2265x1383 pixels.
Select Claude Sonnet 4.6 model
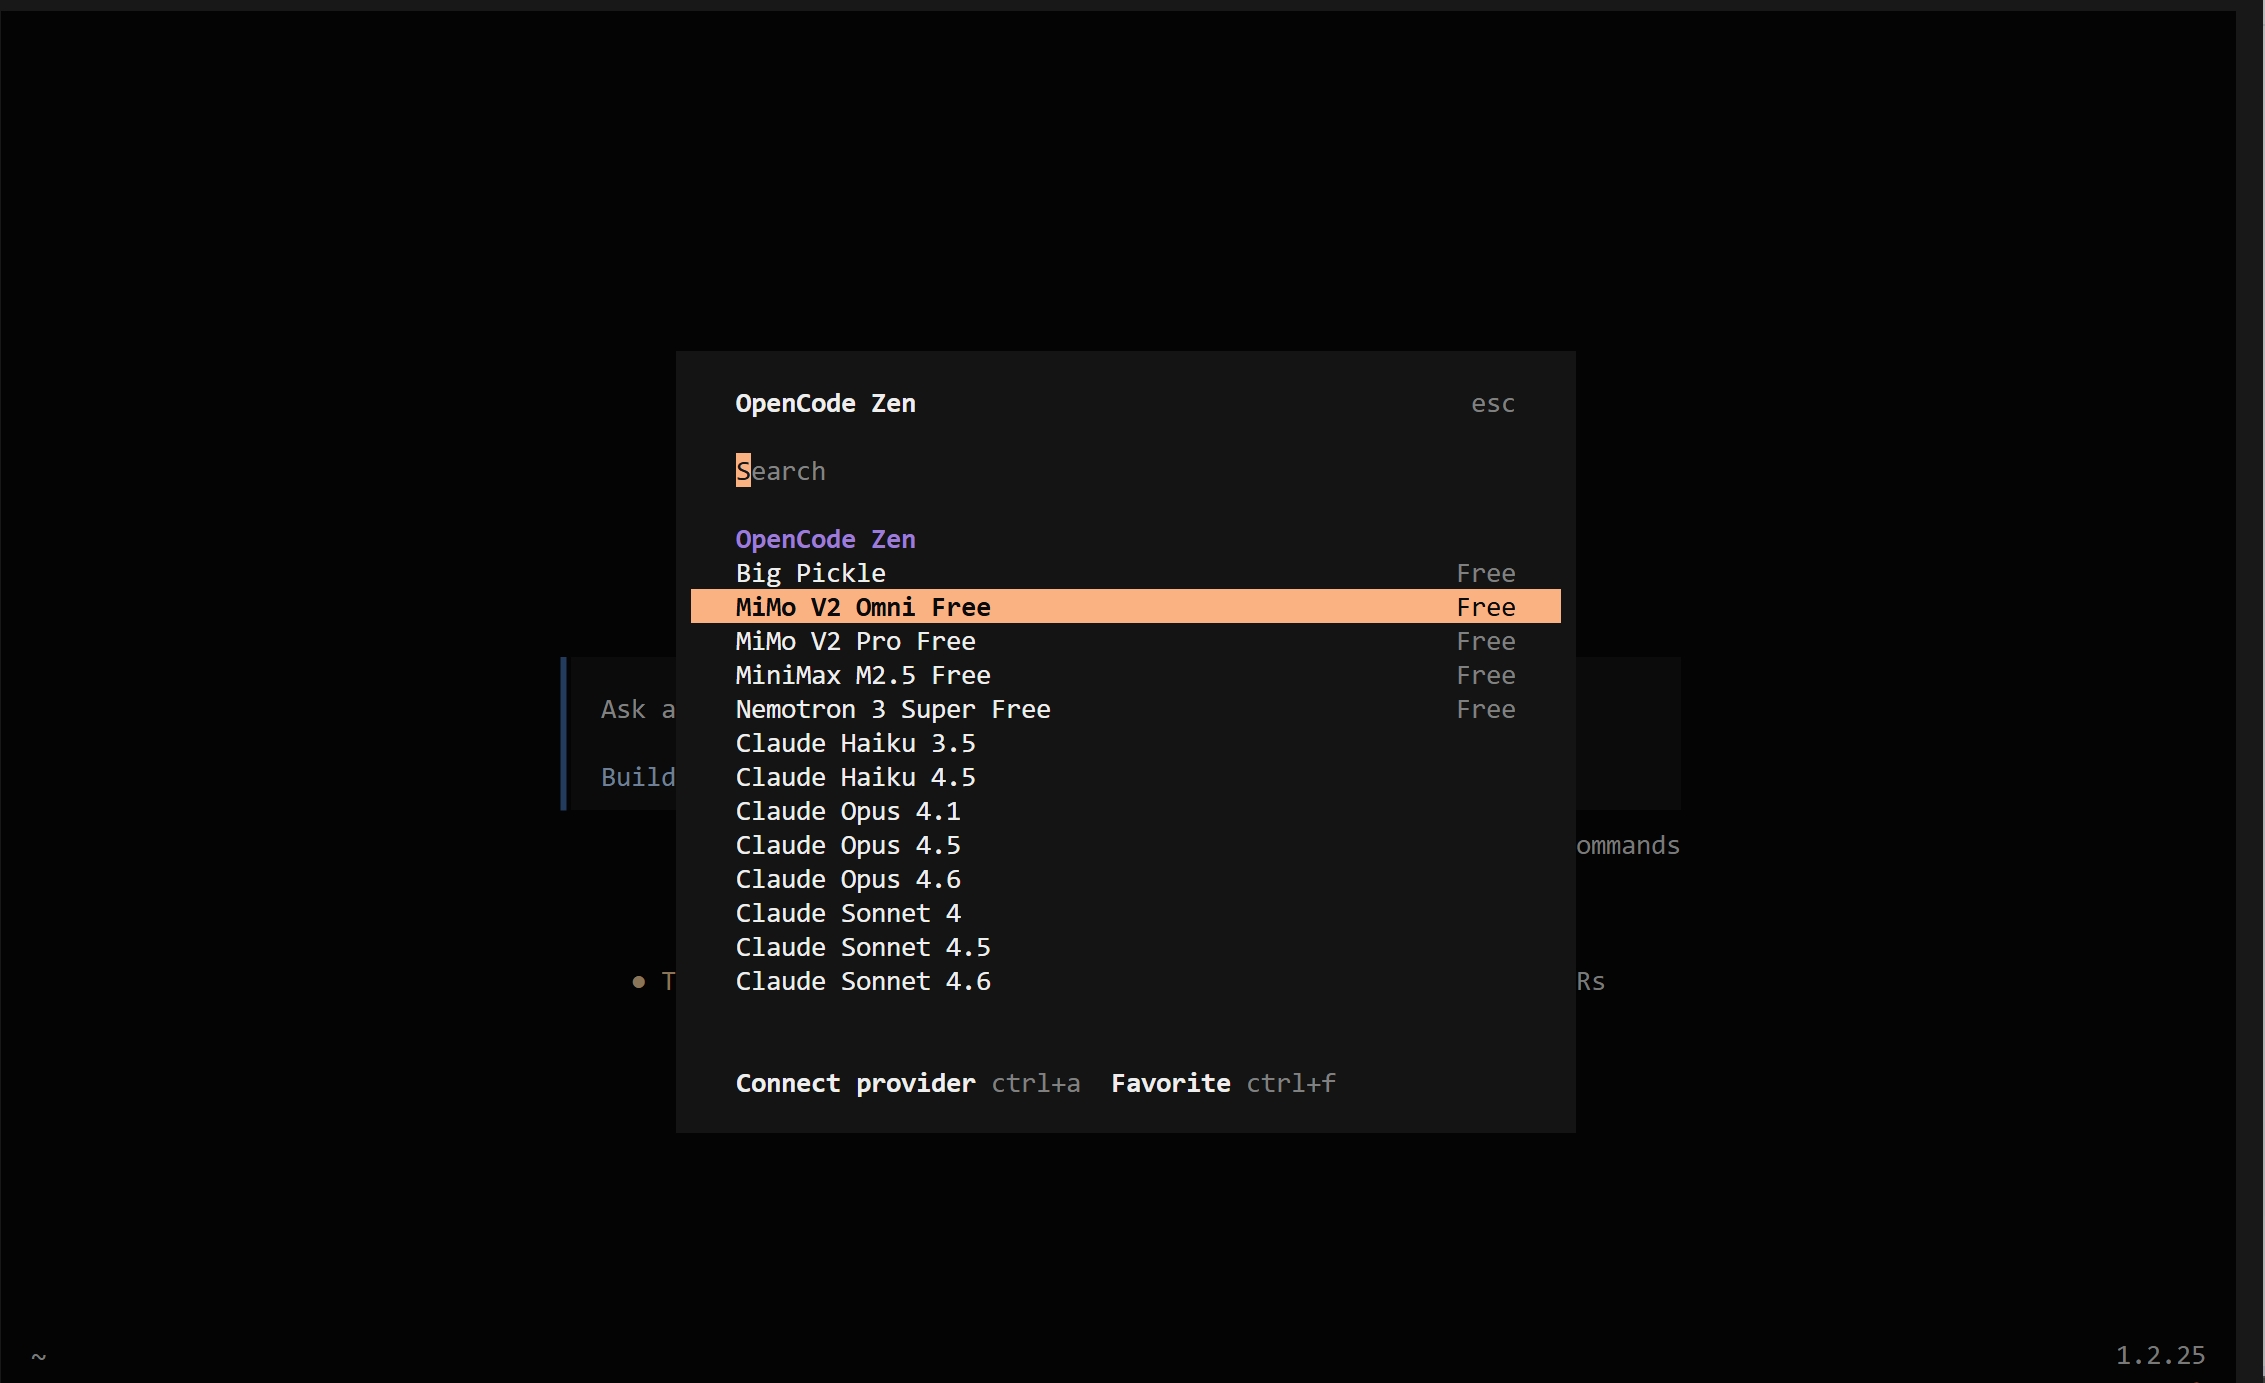tap(1125, 981)
